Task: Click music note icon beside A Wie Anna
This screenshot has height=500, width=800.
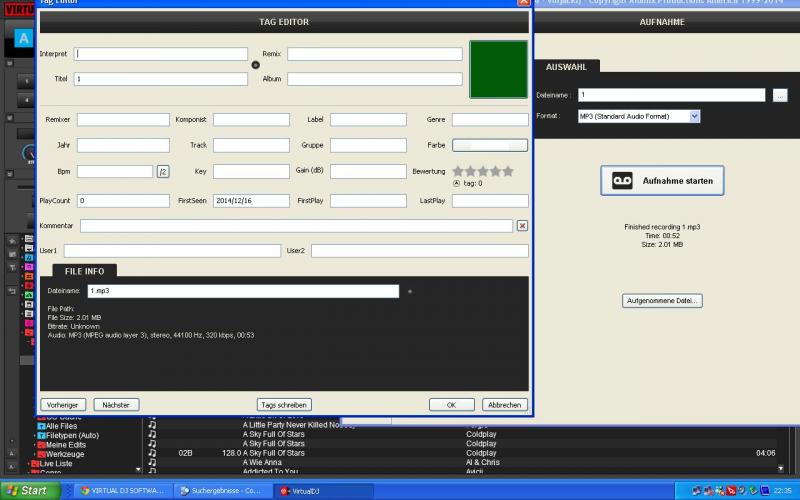Action: pyautogui.click(x=152, y=462)
